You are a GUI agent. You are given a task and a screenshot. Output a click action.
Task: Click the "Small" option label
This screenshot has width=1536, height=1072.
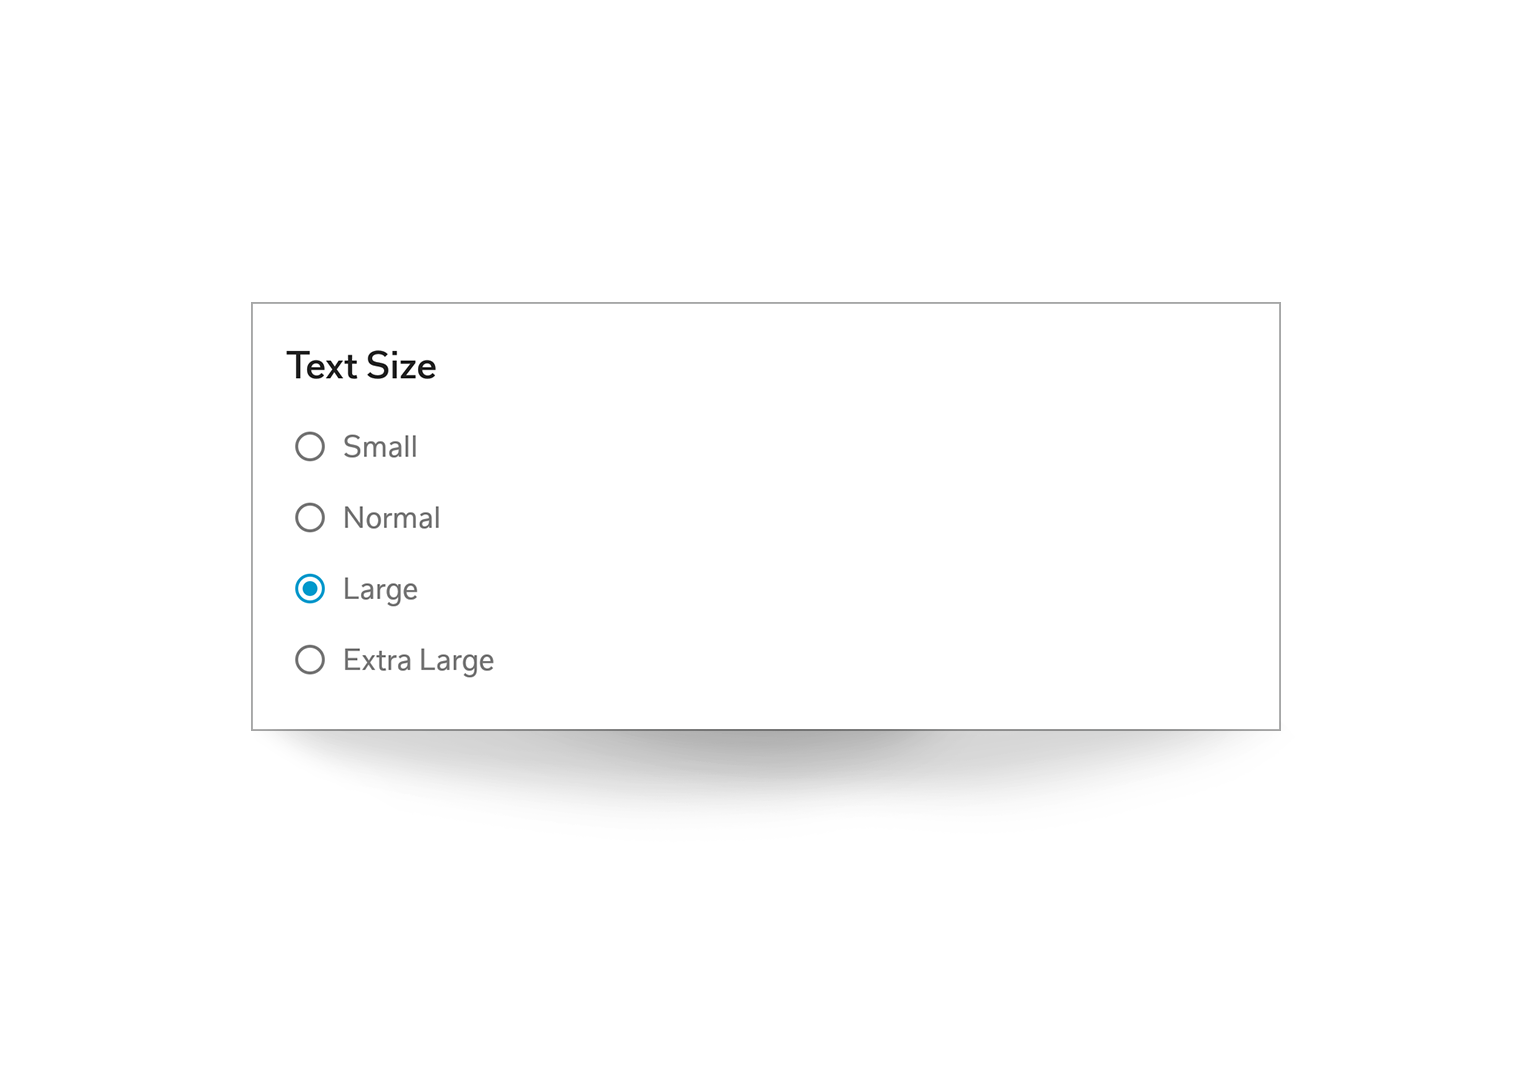[380, 447]
